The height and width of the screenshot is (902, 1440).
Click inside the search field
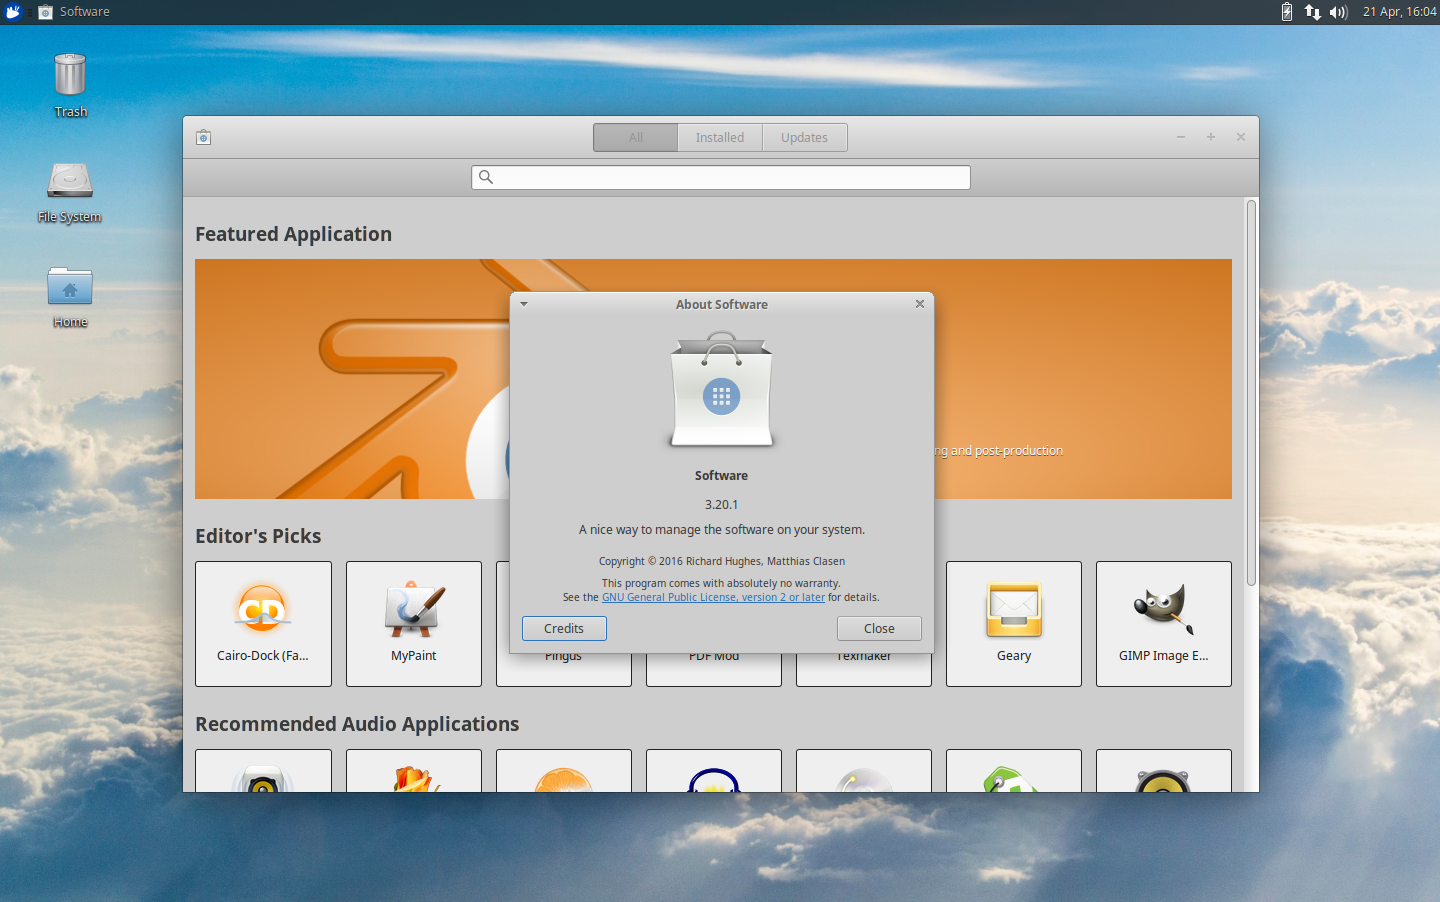pos(720,177)
